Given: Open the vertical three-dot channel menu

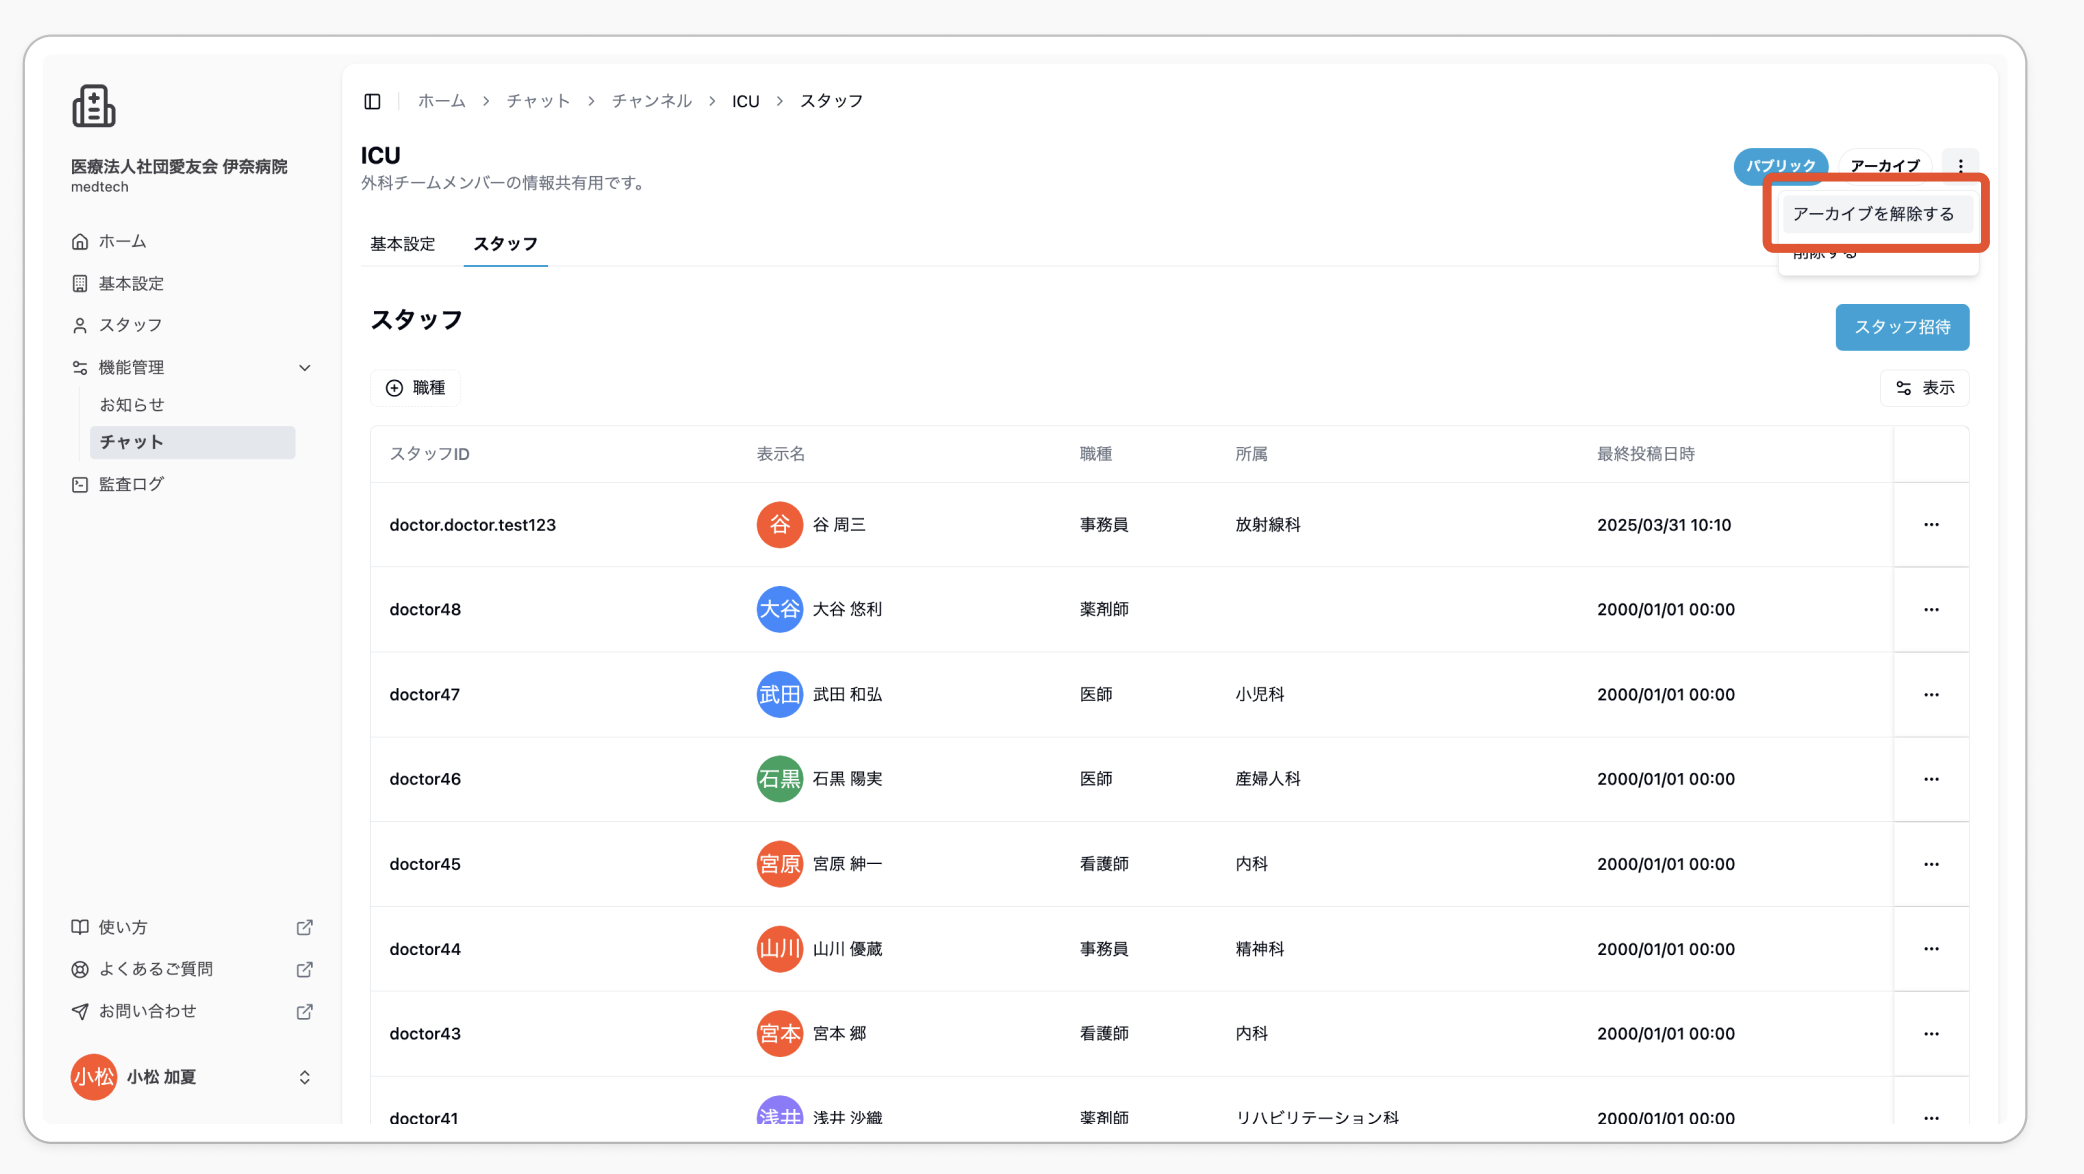Looking at the screenshot, I should point(1960,166).
